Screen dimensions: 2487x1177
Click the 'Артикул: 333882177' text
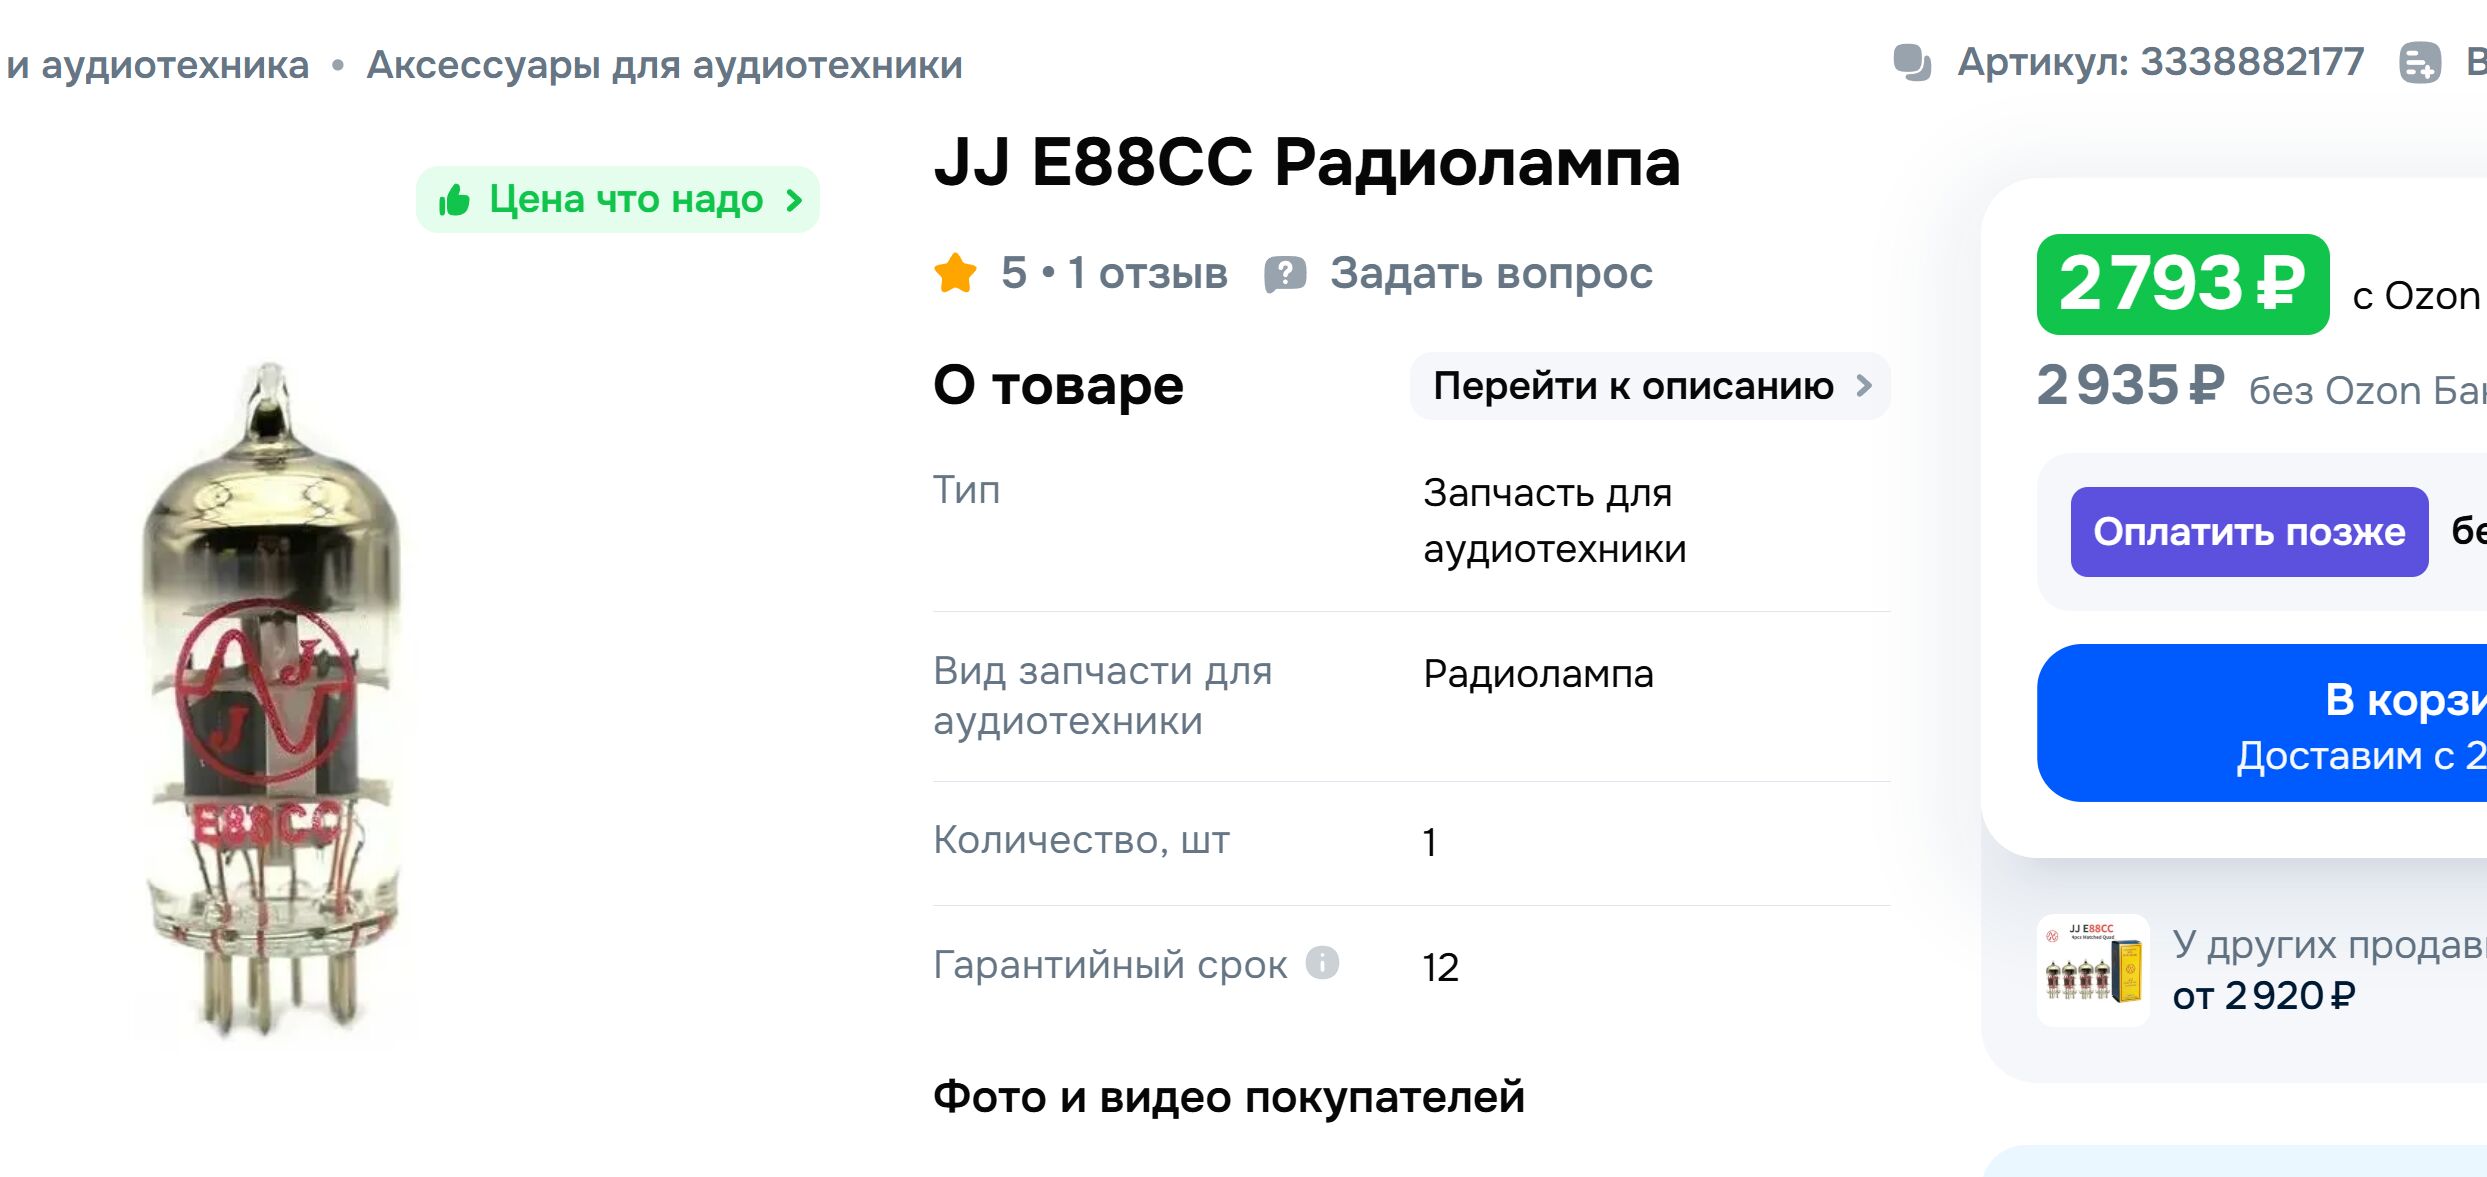click(x=2160, y=63)
